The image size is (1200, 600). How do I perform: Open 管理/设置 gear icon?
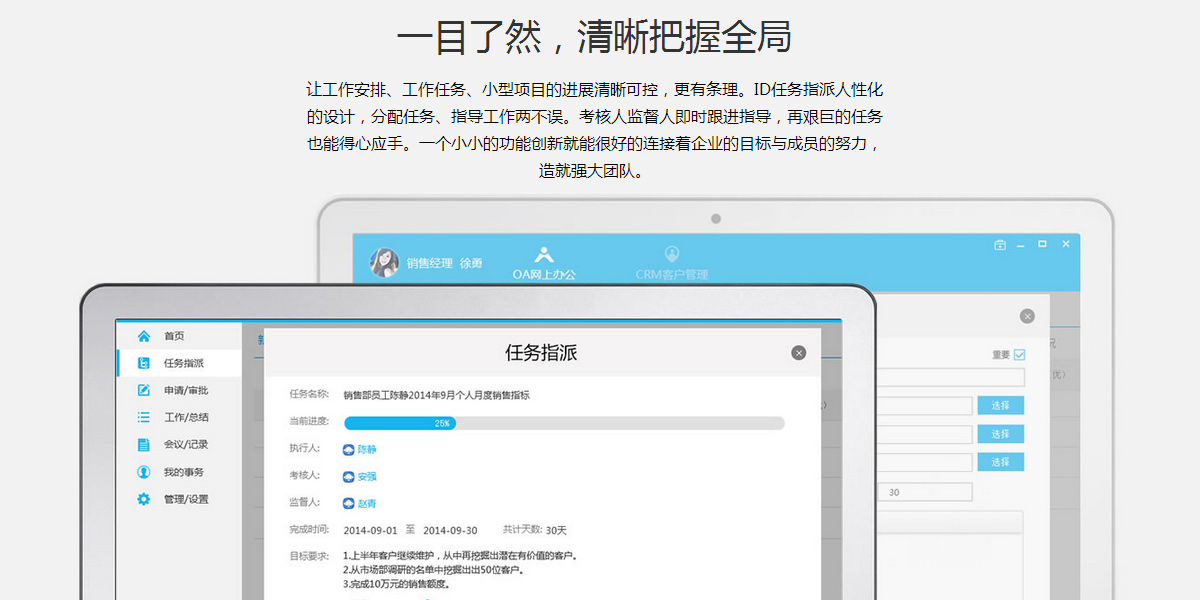tap(144, 499)
